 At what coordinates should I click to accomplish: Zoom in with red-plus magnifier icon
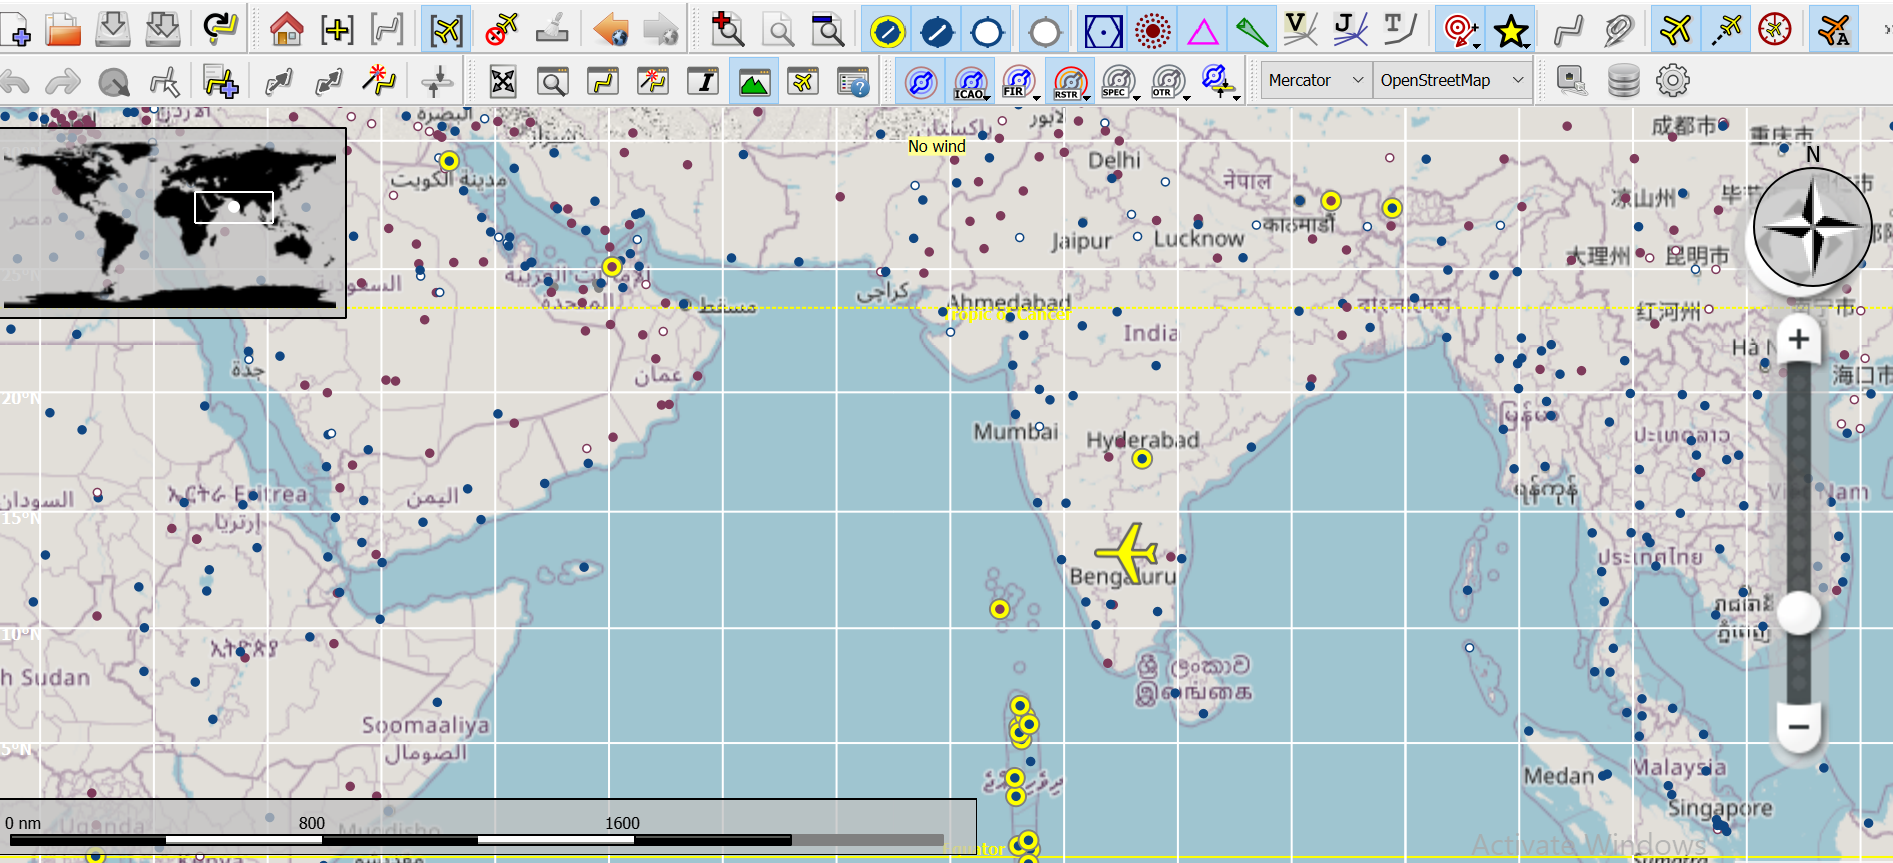pos(727,30)
